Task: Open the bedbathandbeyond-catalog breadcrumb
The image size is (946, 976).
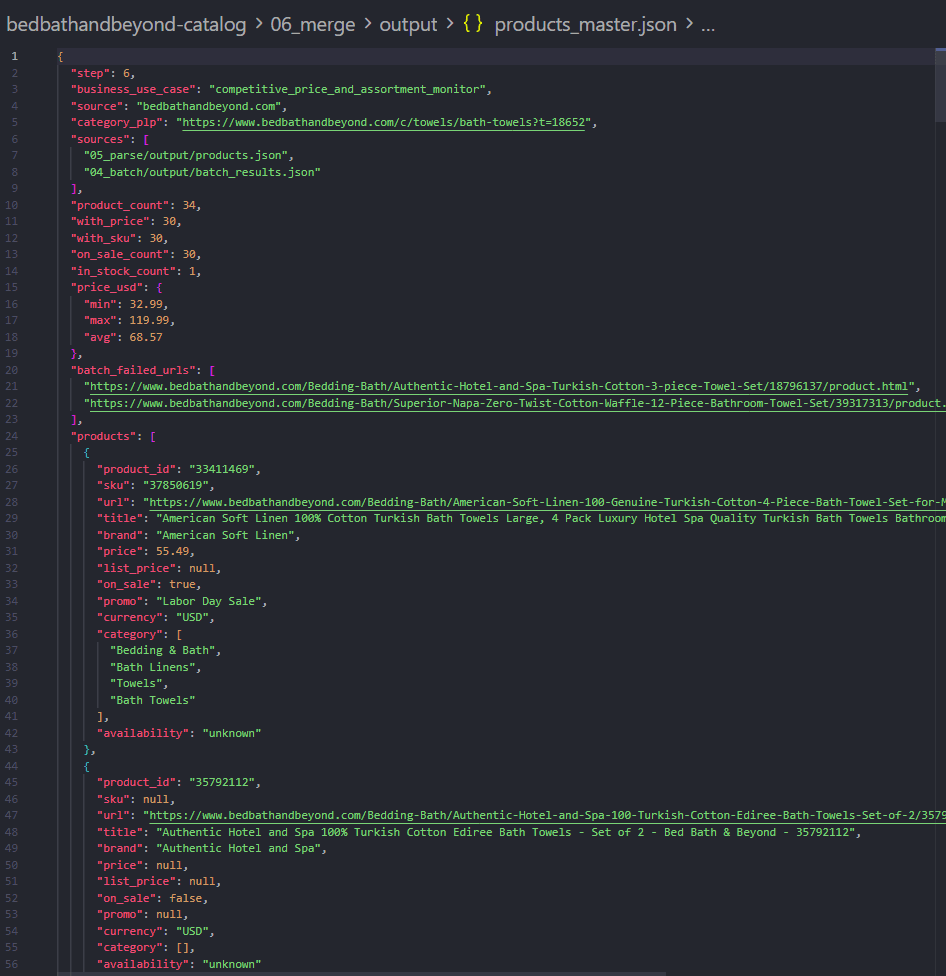Action: pos(126,24)
